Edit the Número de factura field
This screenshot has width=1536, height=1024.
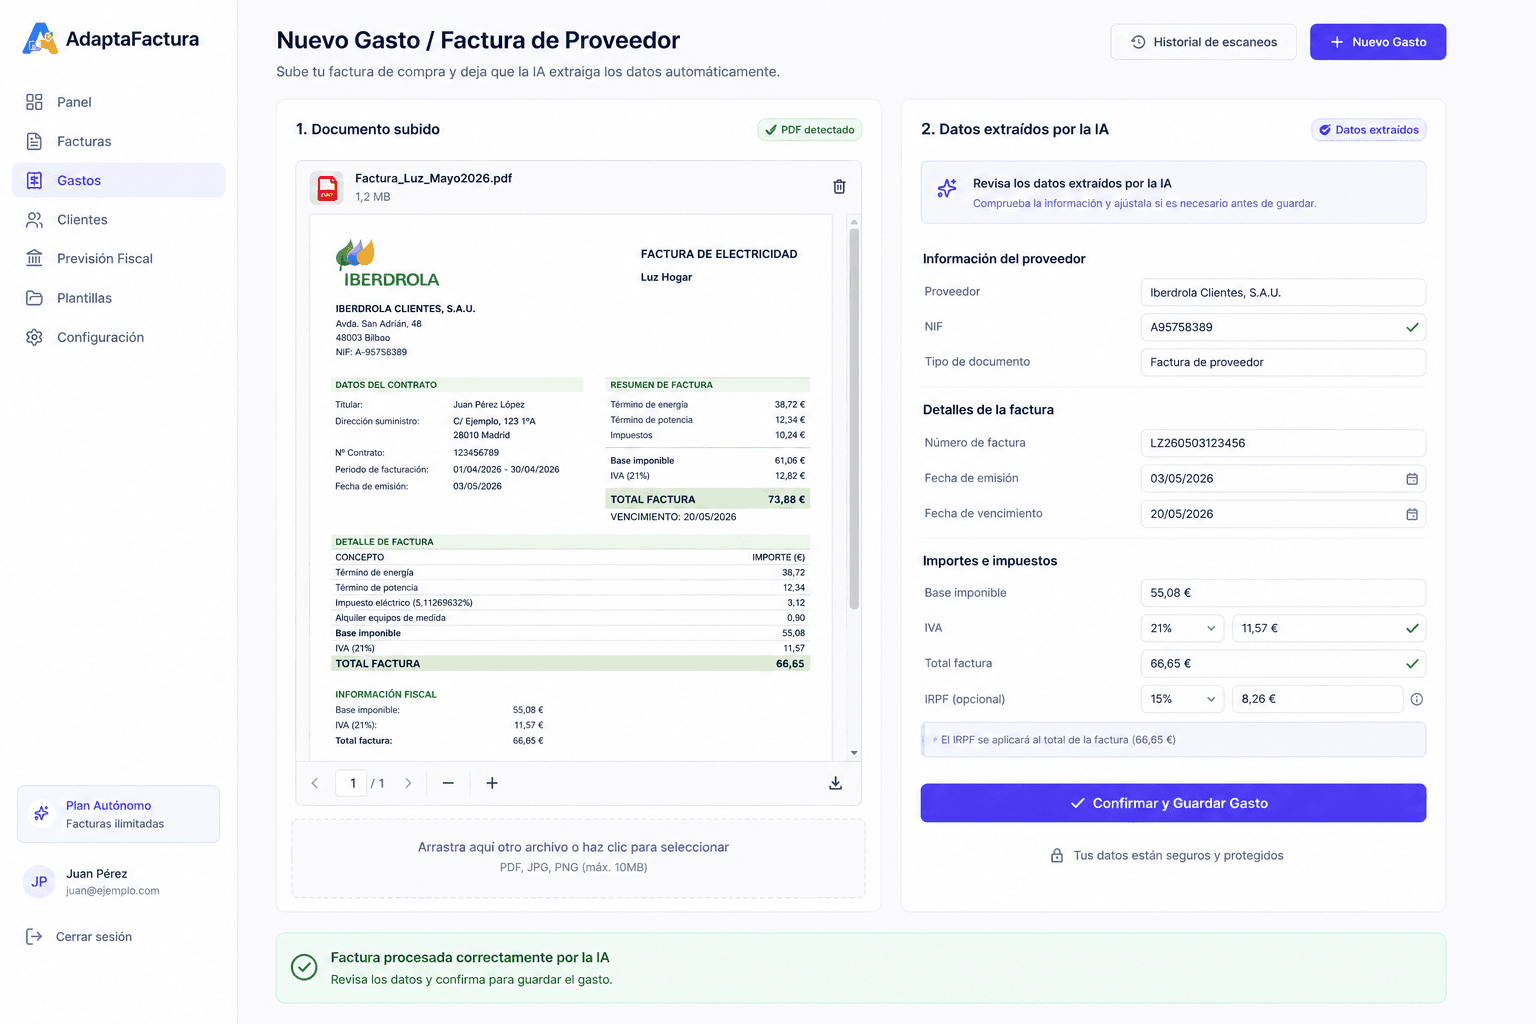(x=1283, y=443)
